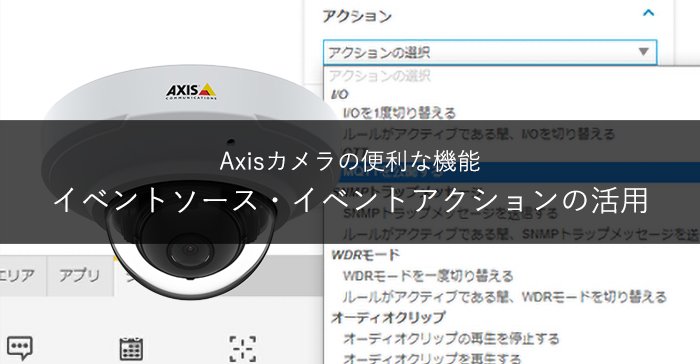This screenshot has width=700, height=364.
Task: Click the speech bubble icon
Action: [20, 348]
